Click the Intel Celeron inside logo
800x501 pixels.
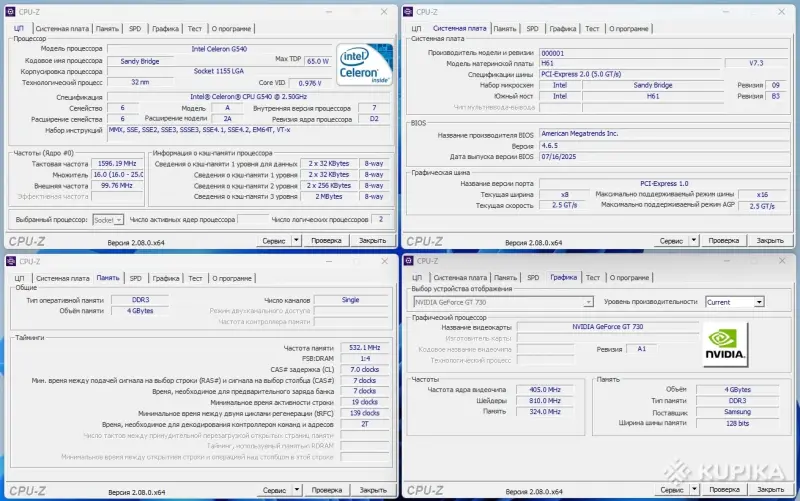364,64
